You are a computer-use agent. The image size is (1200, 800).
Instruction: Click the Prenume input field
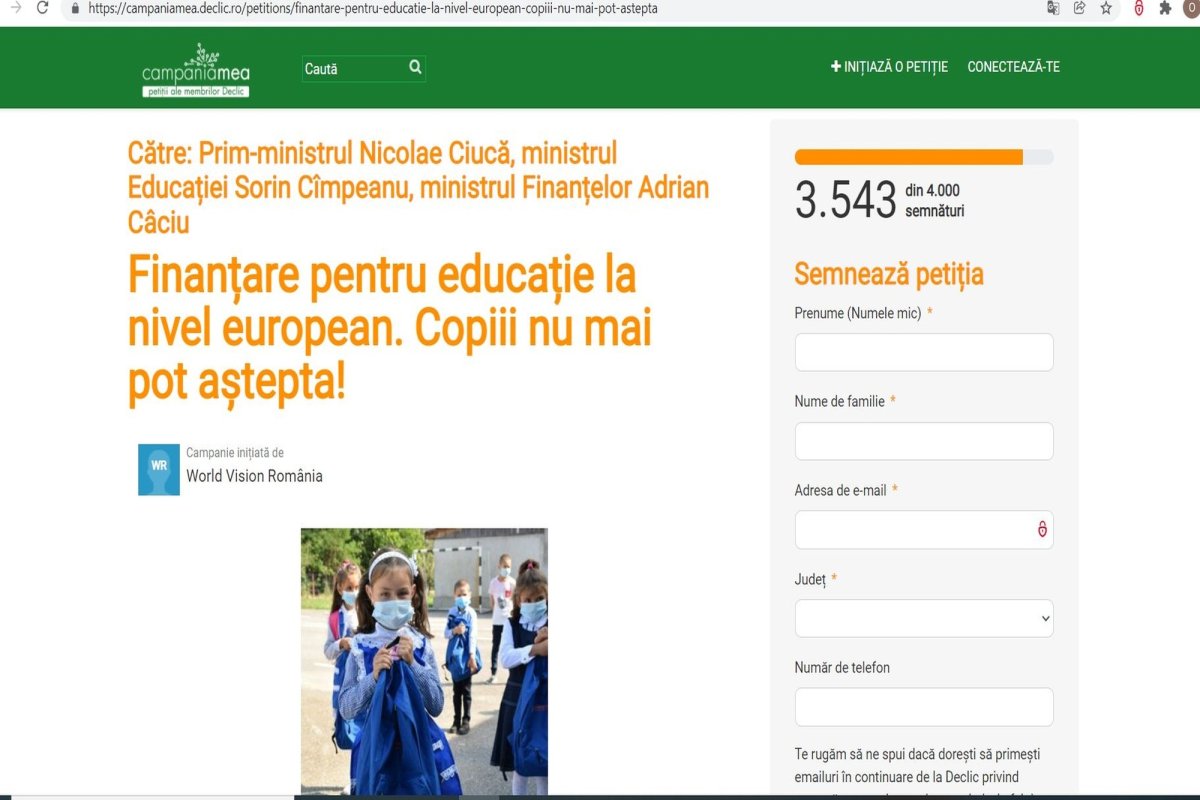[923, 352]
